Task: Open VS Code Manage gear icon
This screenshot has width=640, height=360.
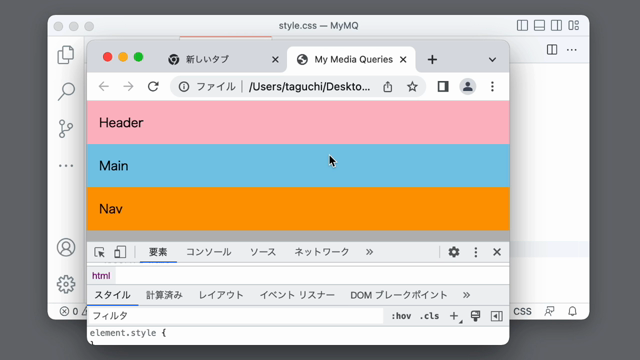Action: [66, 284]
